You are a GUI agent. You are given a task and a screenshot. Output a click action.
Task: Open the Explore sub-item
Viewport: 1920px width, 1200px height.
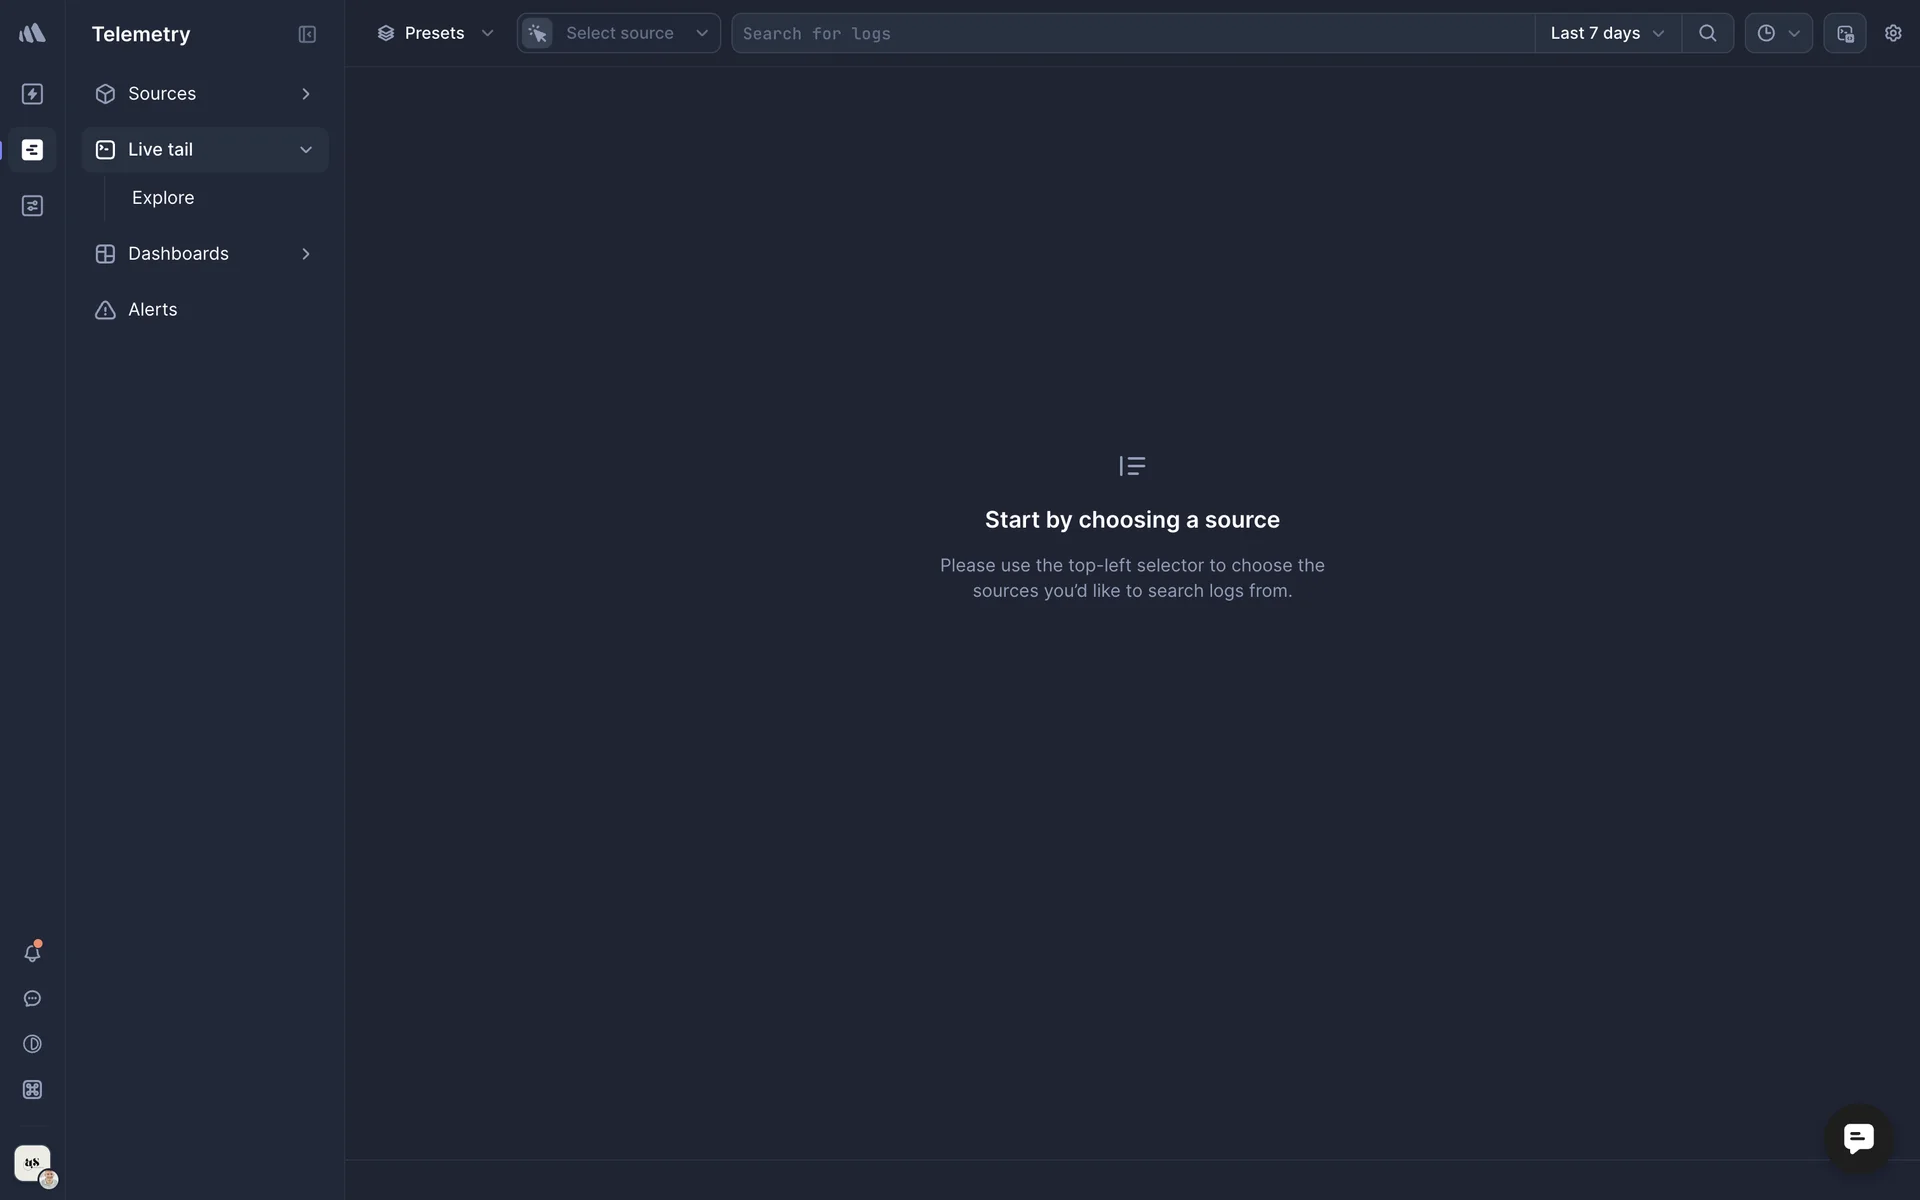tap(163, 198)
